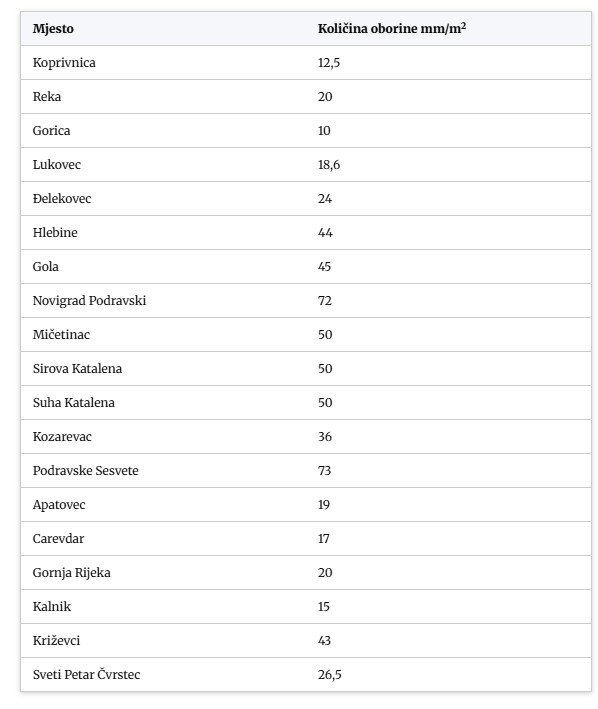598x709 pixels.
Task: Select the Podravske Sesvete place name
Action: click(85, 471)
